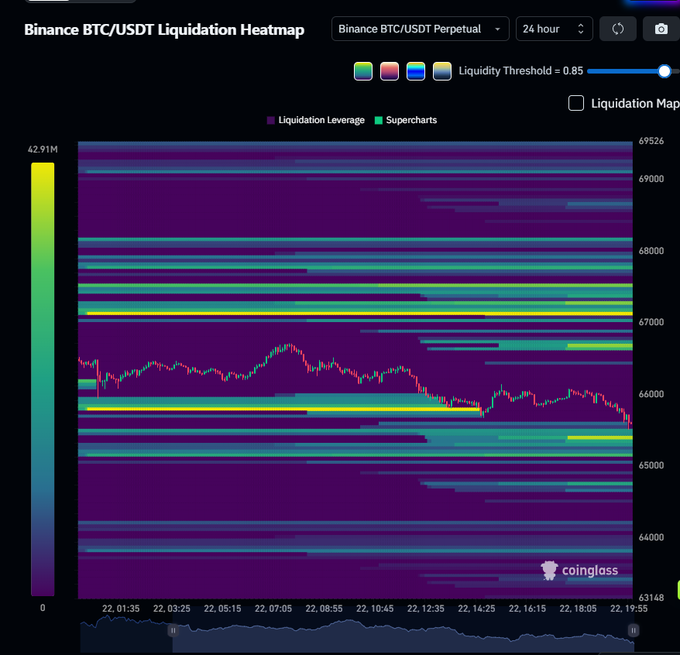Click the mini price overview chart in the navigator
This screenshot has width=680, height=655.
[356, 633]
